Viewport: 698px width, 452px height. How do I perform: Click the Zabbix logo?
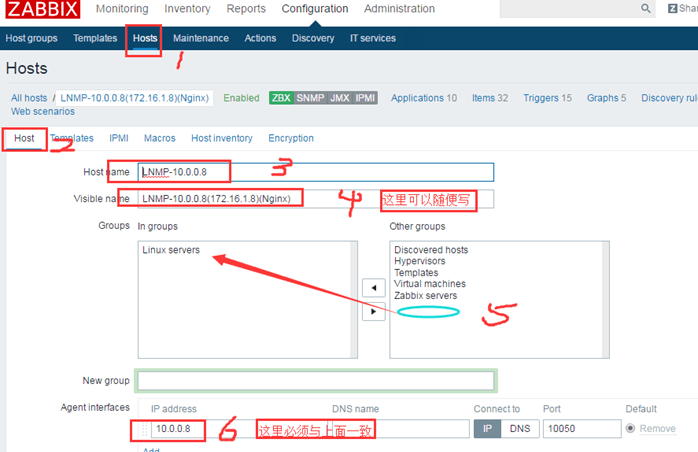pyautogui.click(x=43, y=9)
